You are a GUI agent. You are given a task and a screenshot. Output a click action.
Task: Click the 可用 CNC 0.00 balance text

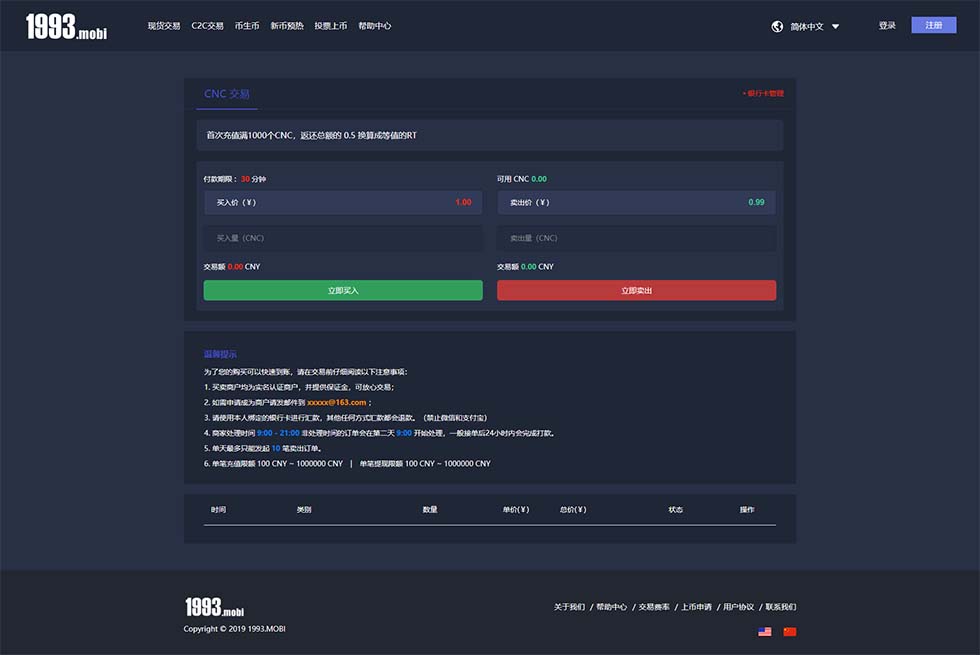pyautogui.click(x=522, y=179)
